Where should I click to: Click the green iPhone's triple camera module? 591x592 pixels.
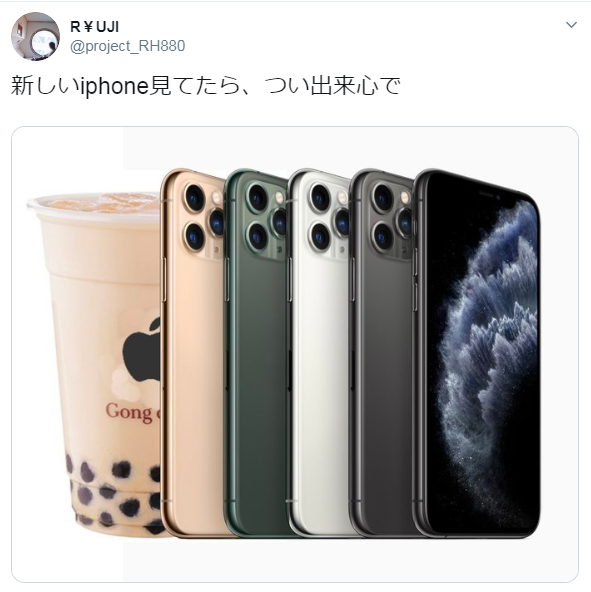(266, 220)
